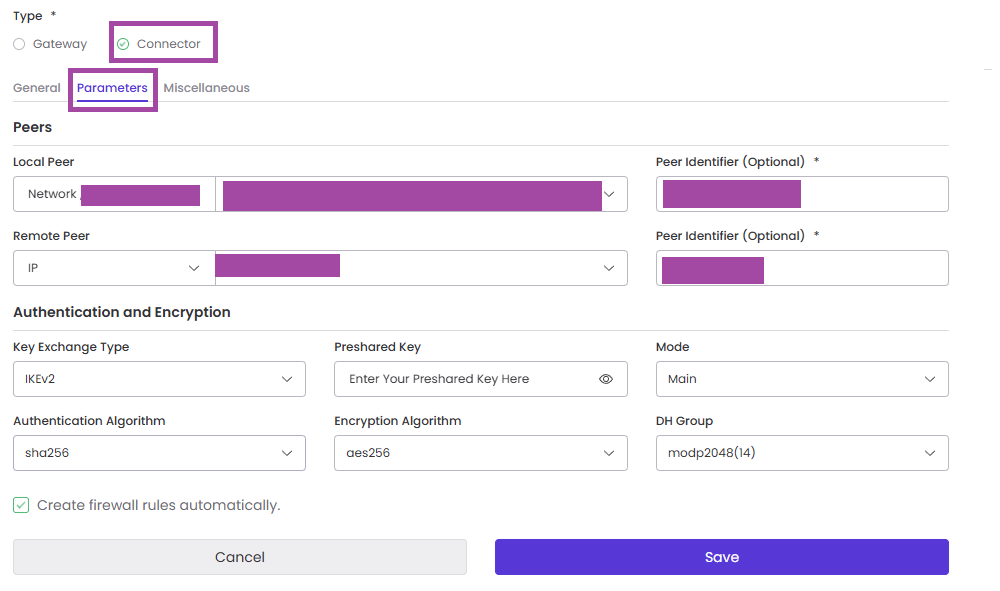
Task: Open the DH Group dropdown showing modp2048
Action: pos(801,453)
